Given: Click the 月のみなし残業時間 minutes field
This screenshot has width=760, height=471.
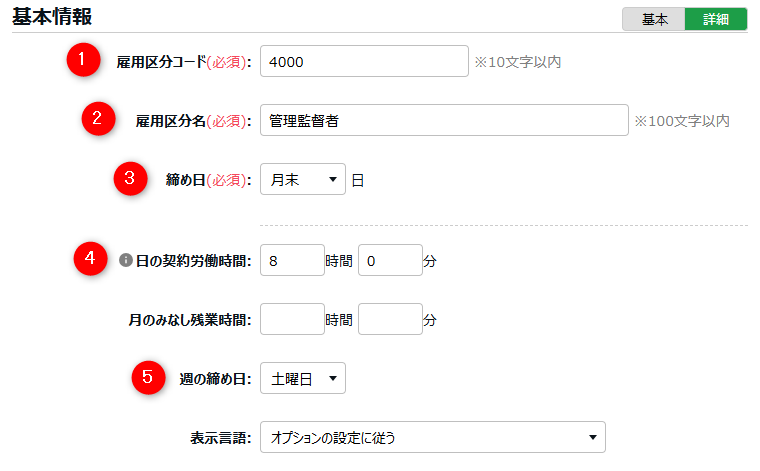Looking at the screenshot, I should tap(390, 319).
